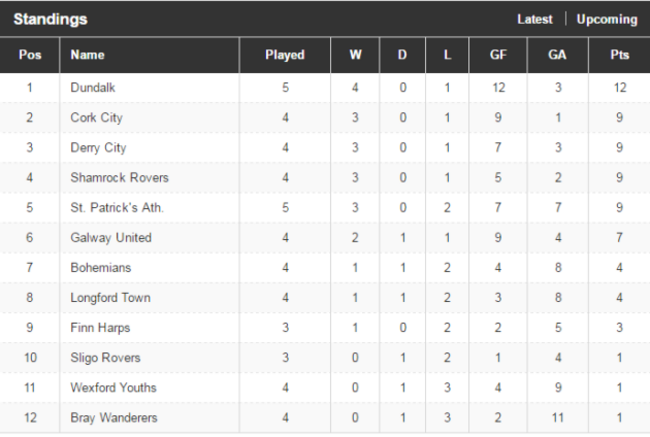Open the Latest tab
650x437 pixels.
534,19
